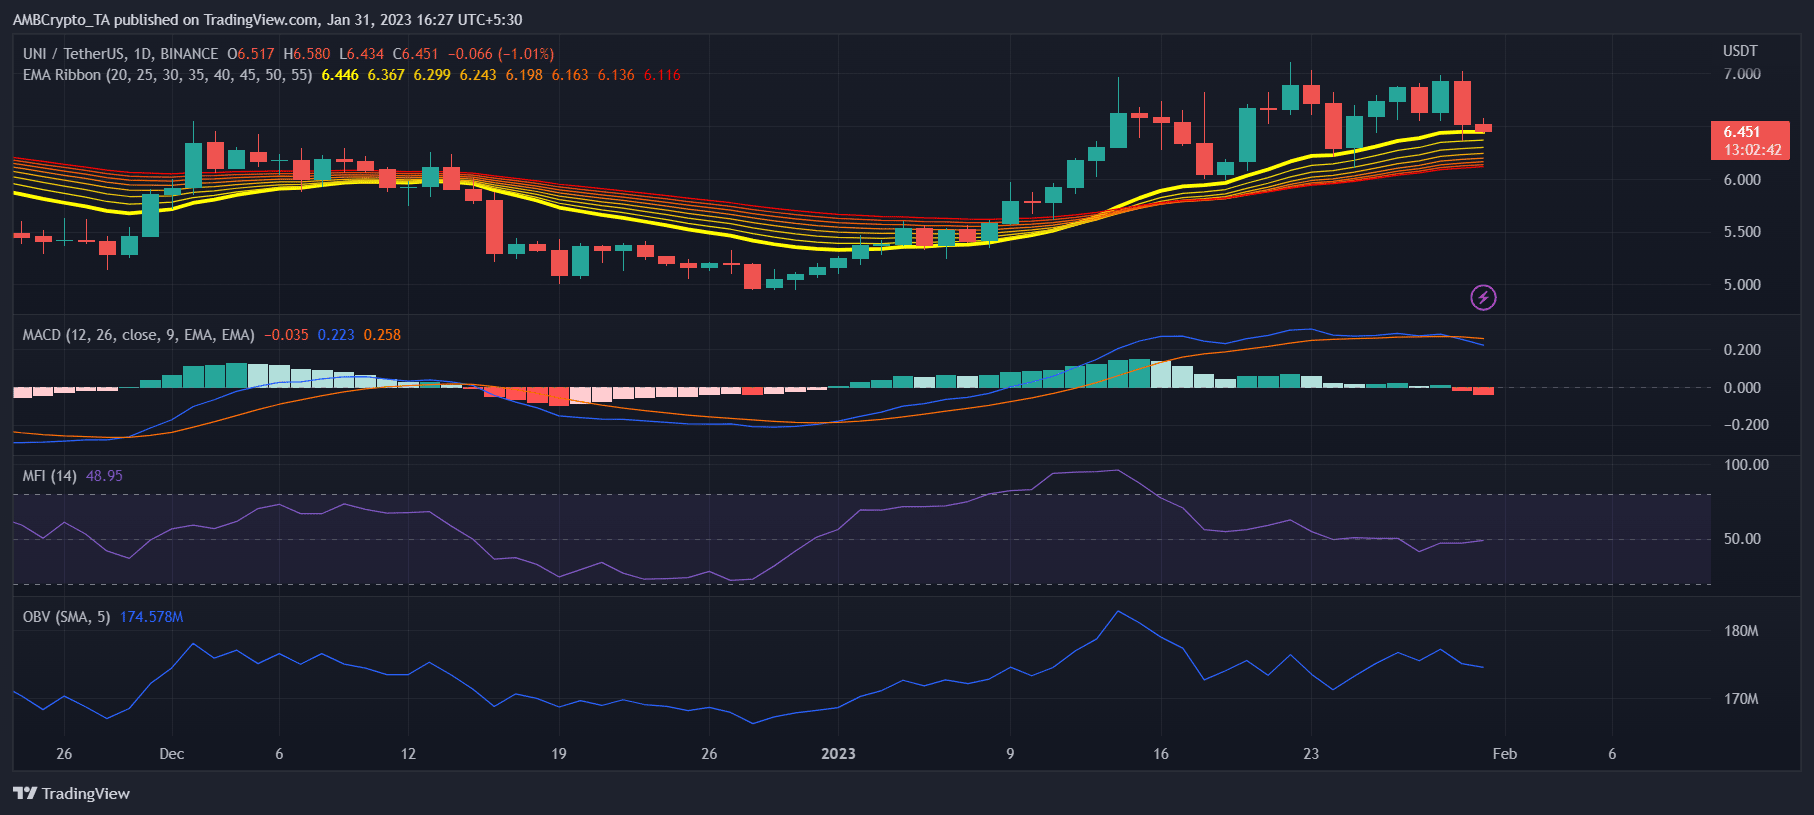This screenshot has height=815, width=1814.
Task: Click the Feb date axis label
Action: click(1505, 754)
